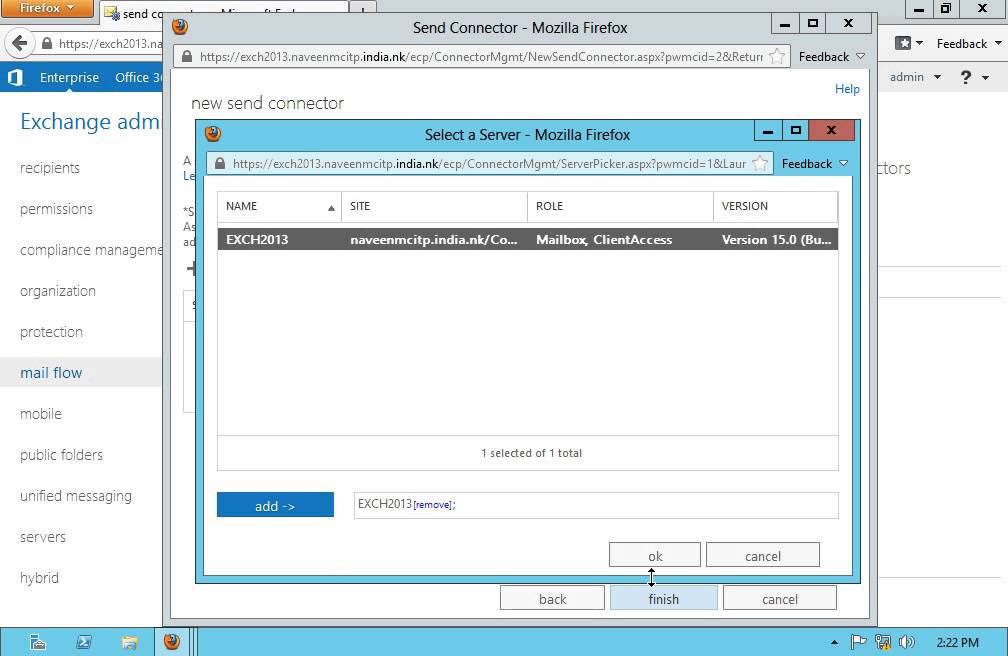Open Server Manager from the taskbar
Image resolution: width=1008 pixels, height=656 pixels.
[38, 642]
